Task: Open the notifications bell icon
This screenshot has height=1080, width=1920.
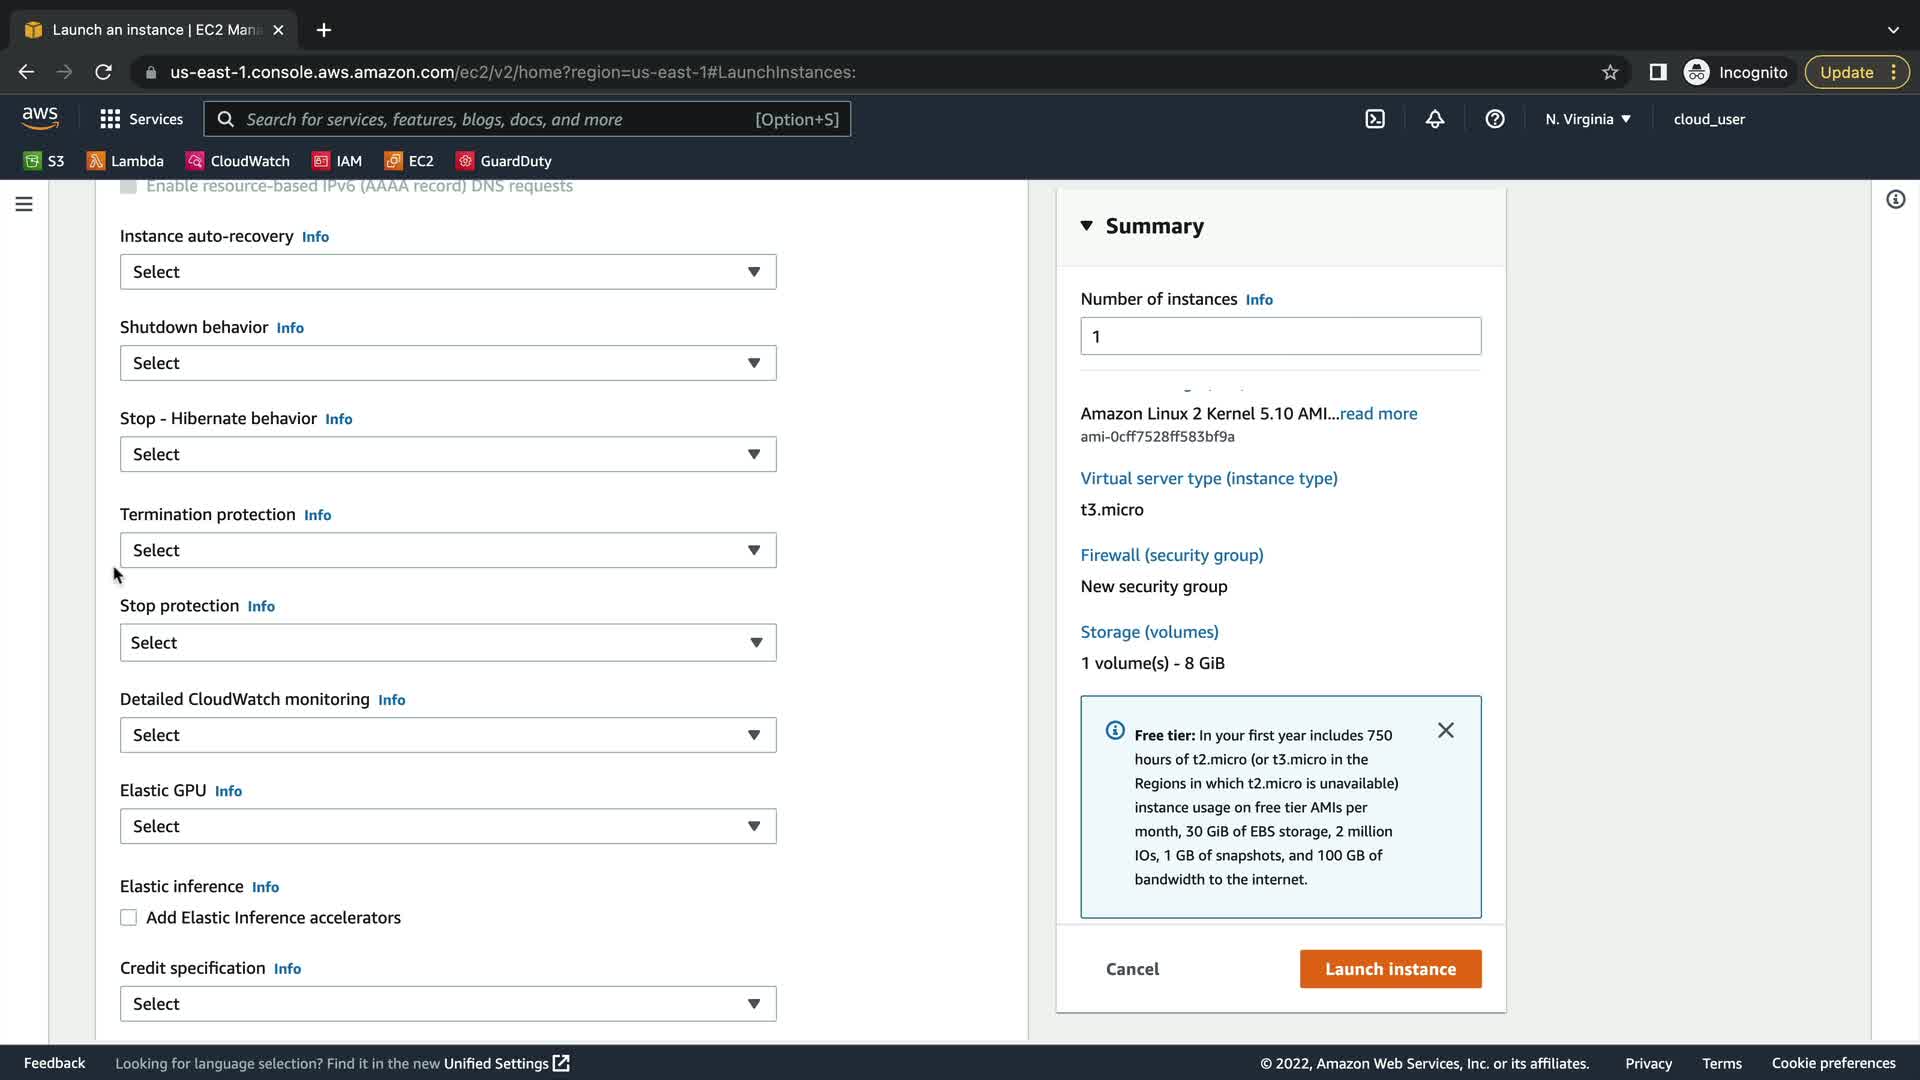Action: [1435, 119]
